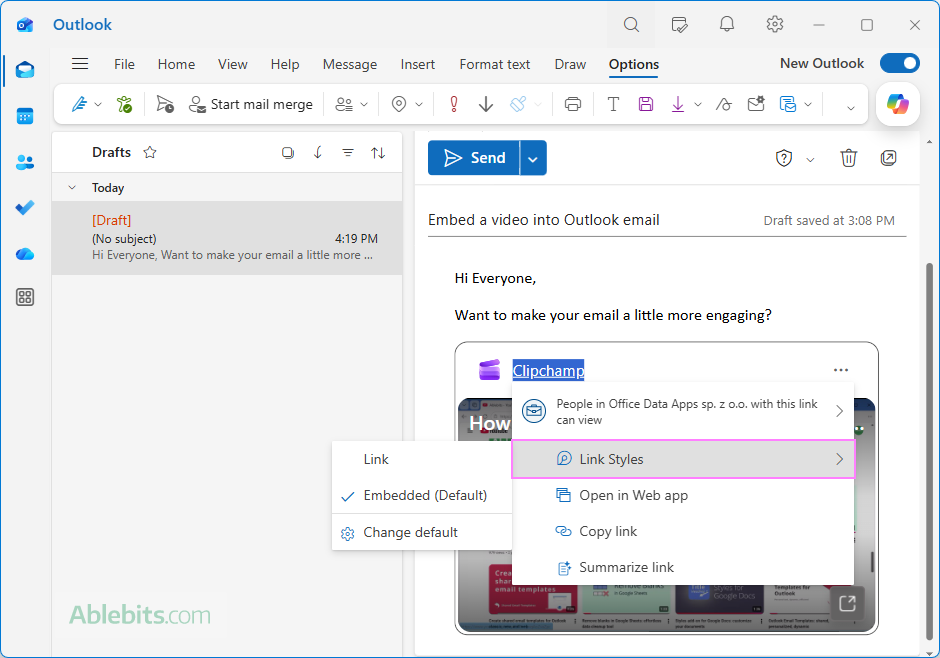Image resolution: width=940 pixels, height=658 pixels.
Task: Toggle the hamburger navigation pane button
Action: coord(80,64)
